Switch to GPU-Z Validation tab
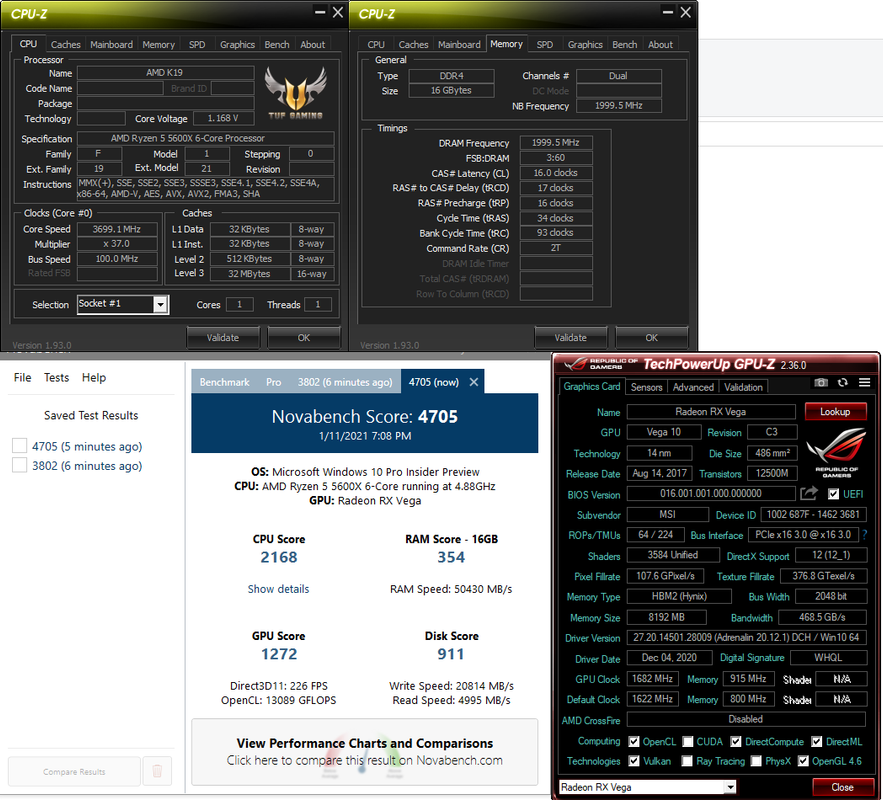This screenshot has height=800, width=883. click(x=743, y=387)
